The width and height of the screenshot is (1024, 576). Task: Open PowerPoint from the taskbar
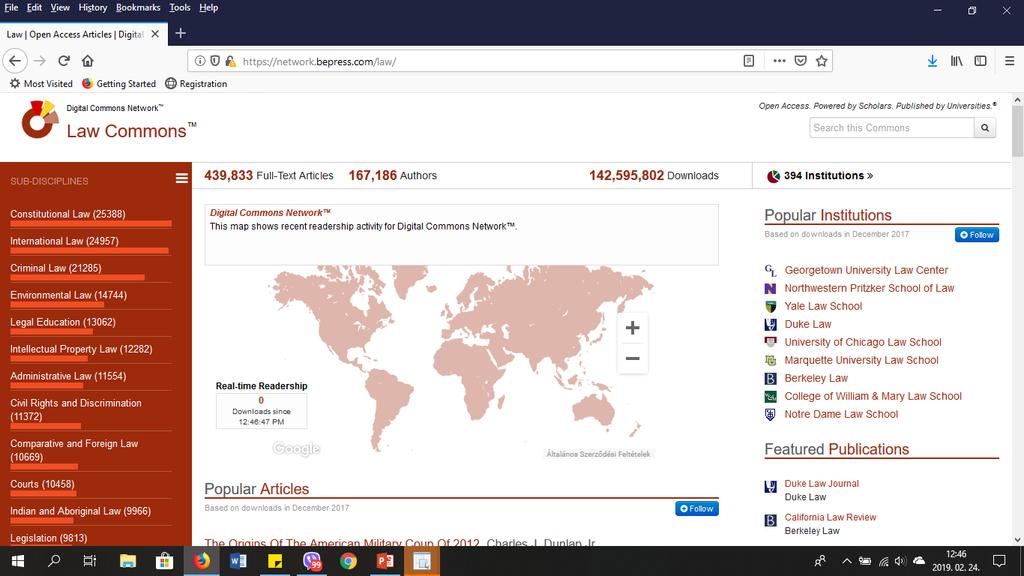tap(385, 561)
